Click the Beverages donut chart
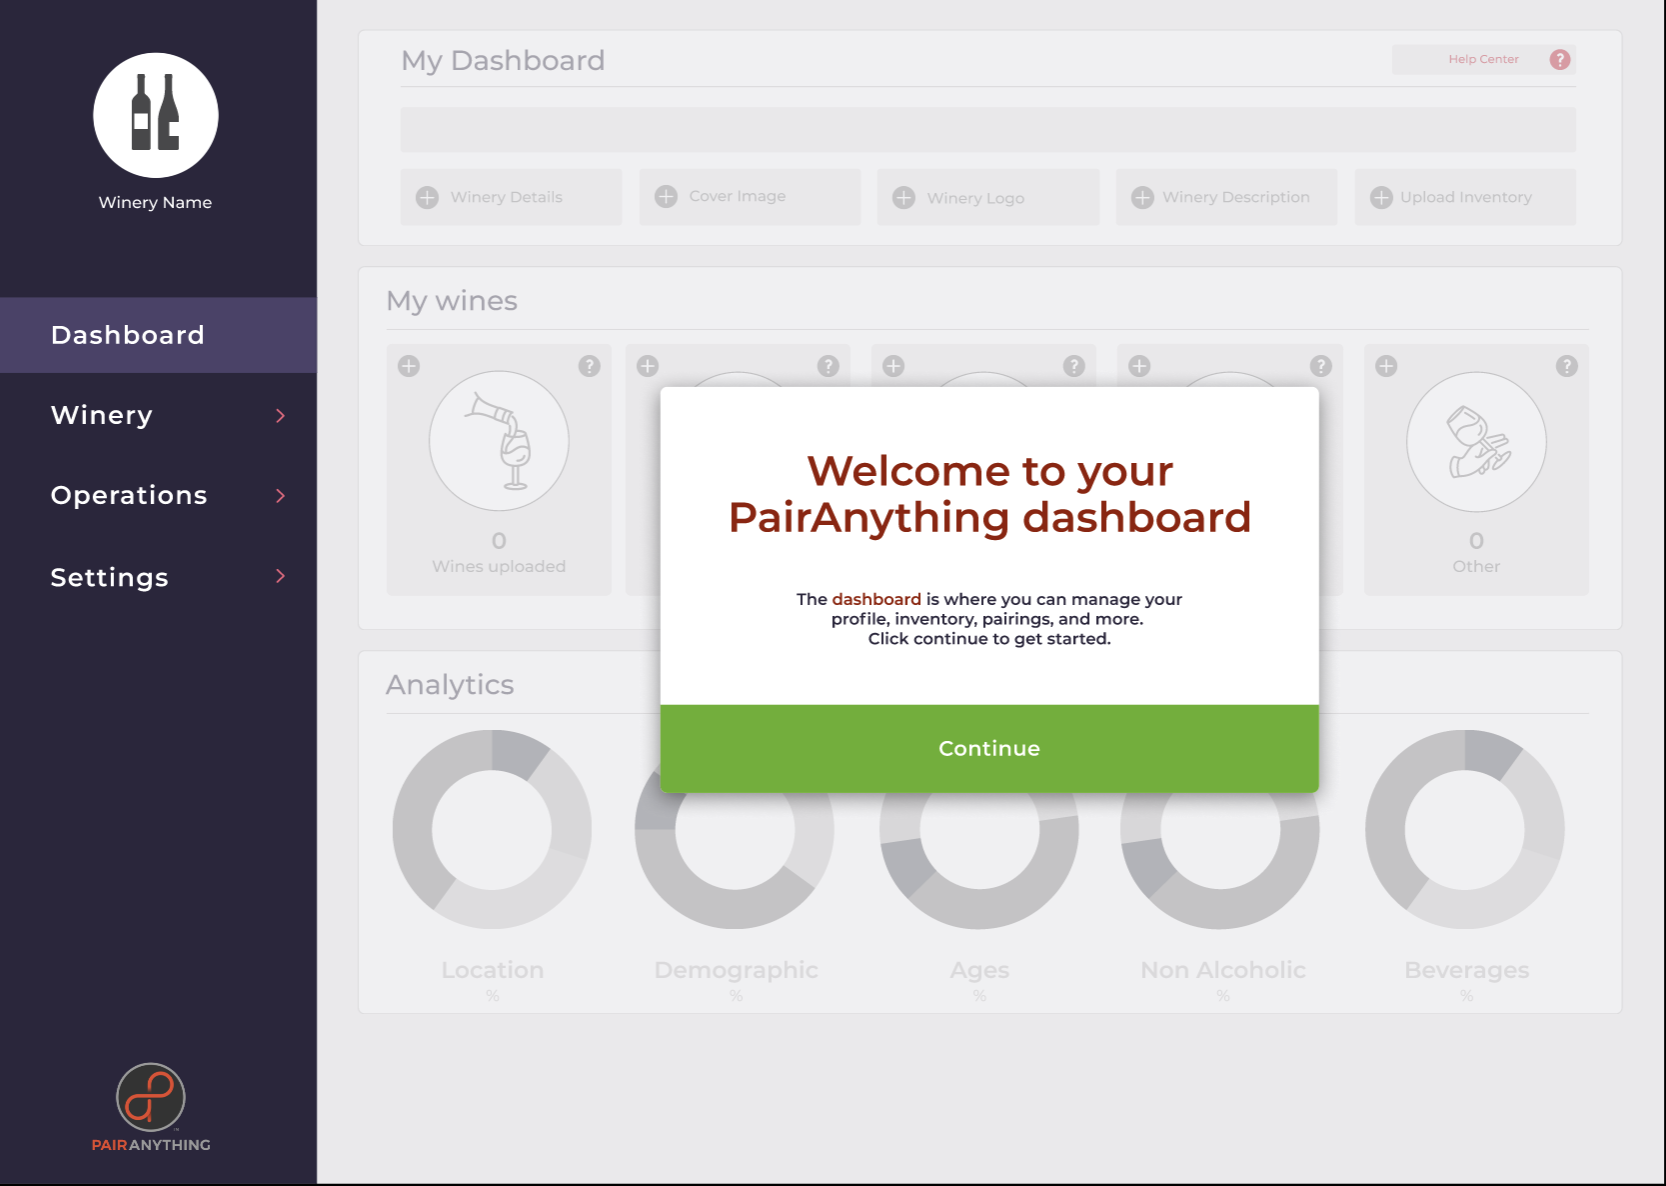Viewport: 1666px width, 1186px height. tap(1465, 829)
